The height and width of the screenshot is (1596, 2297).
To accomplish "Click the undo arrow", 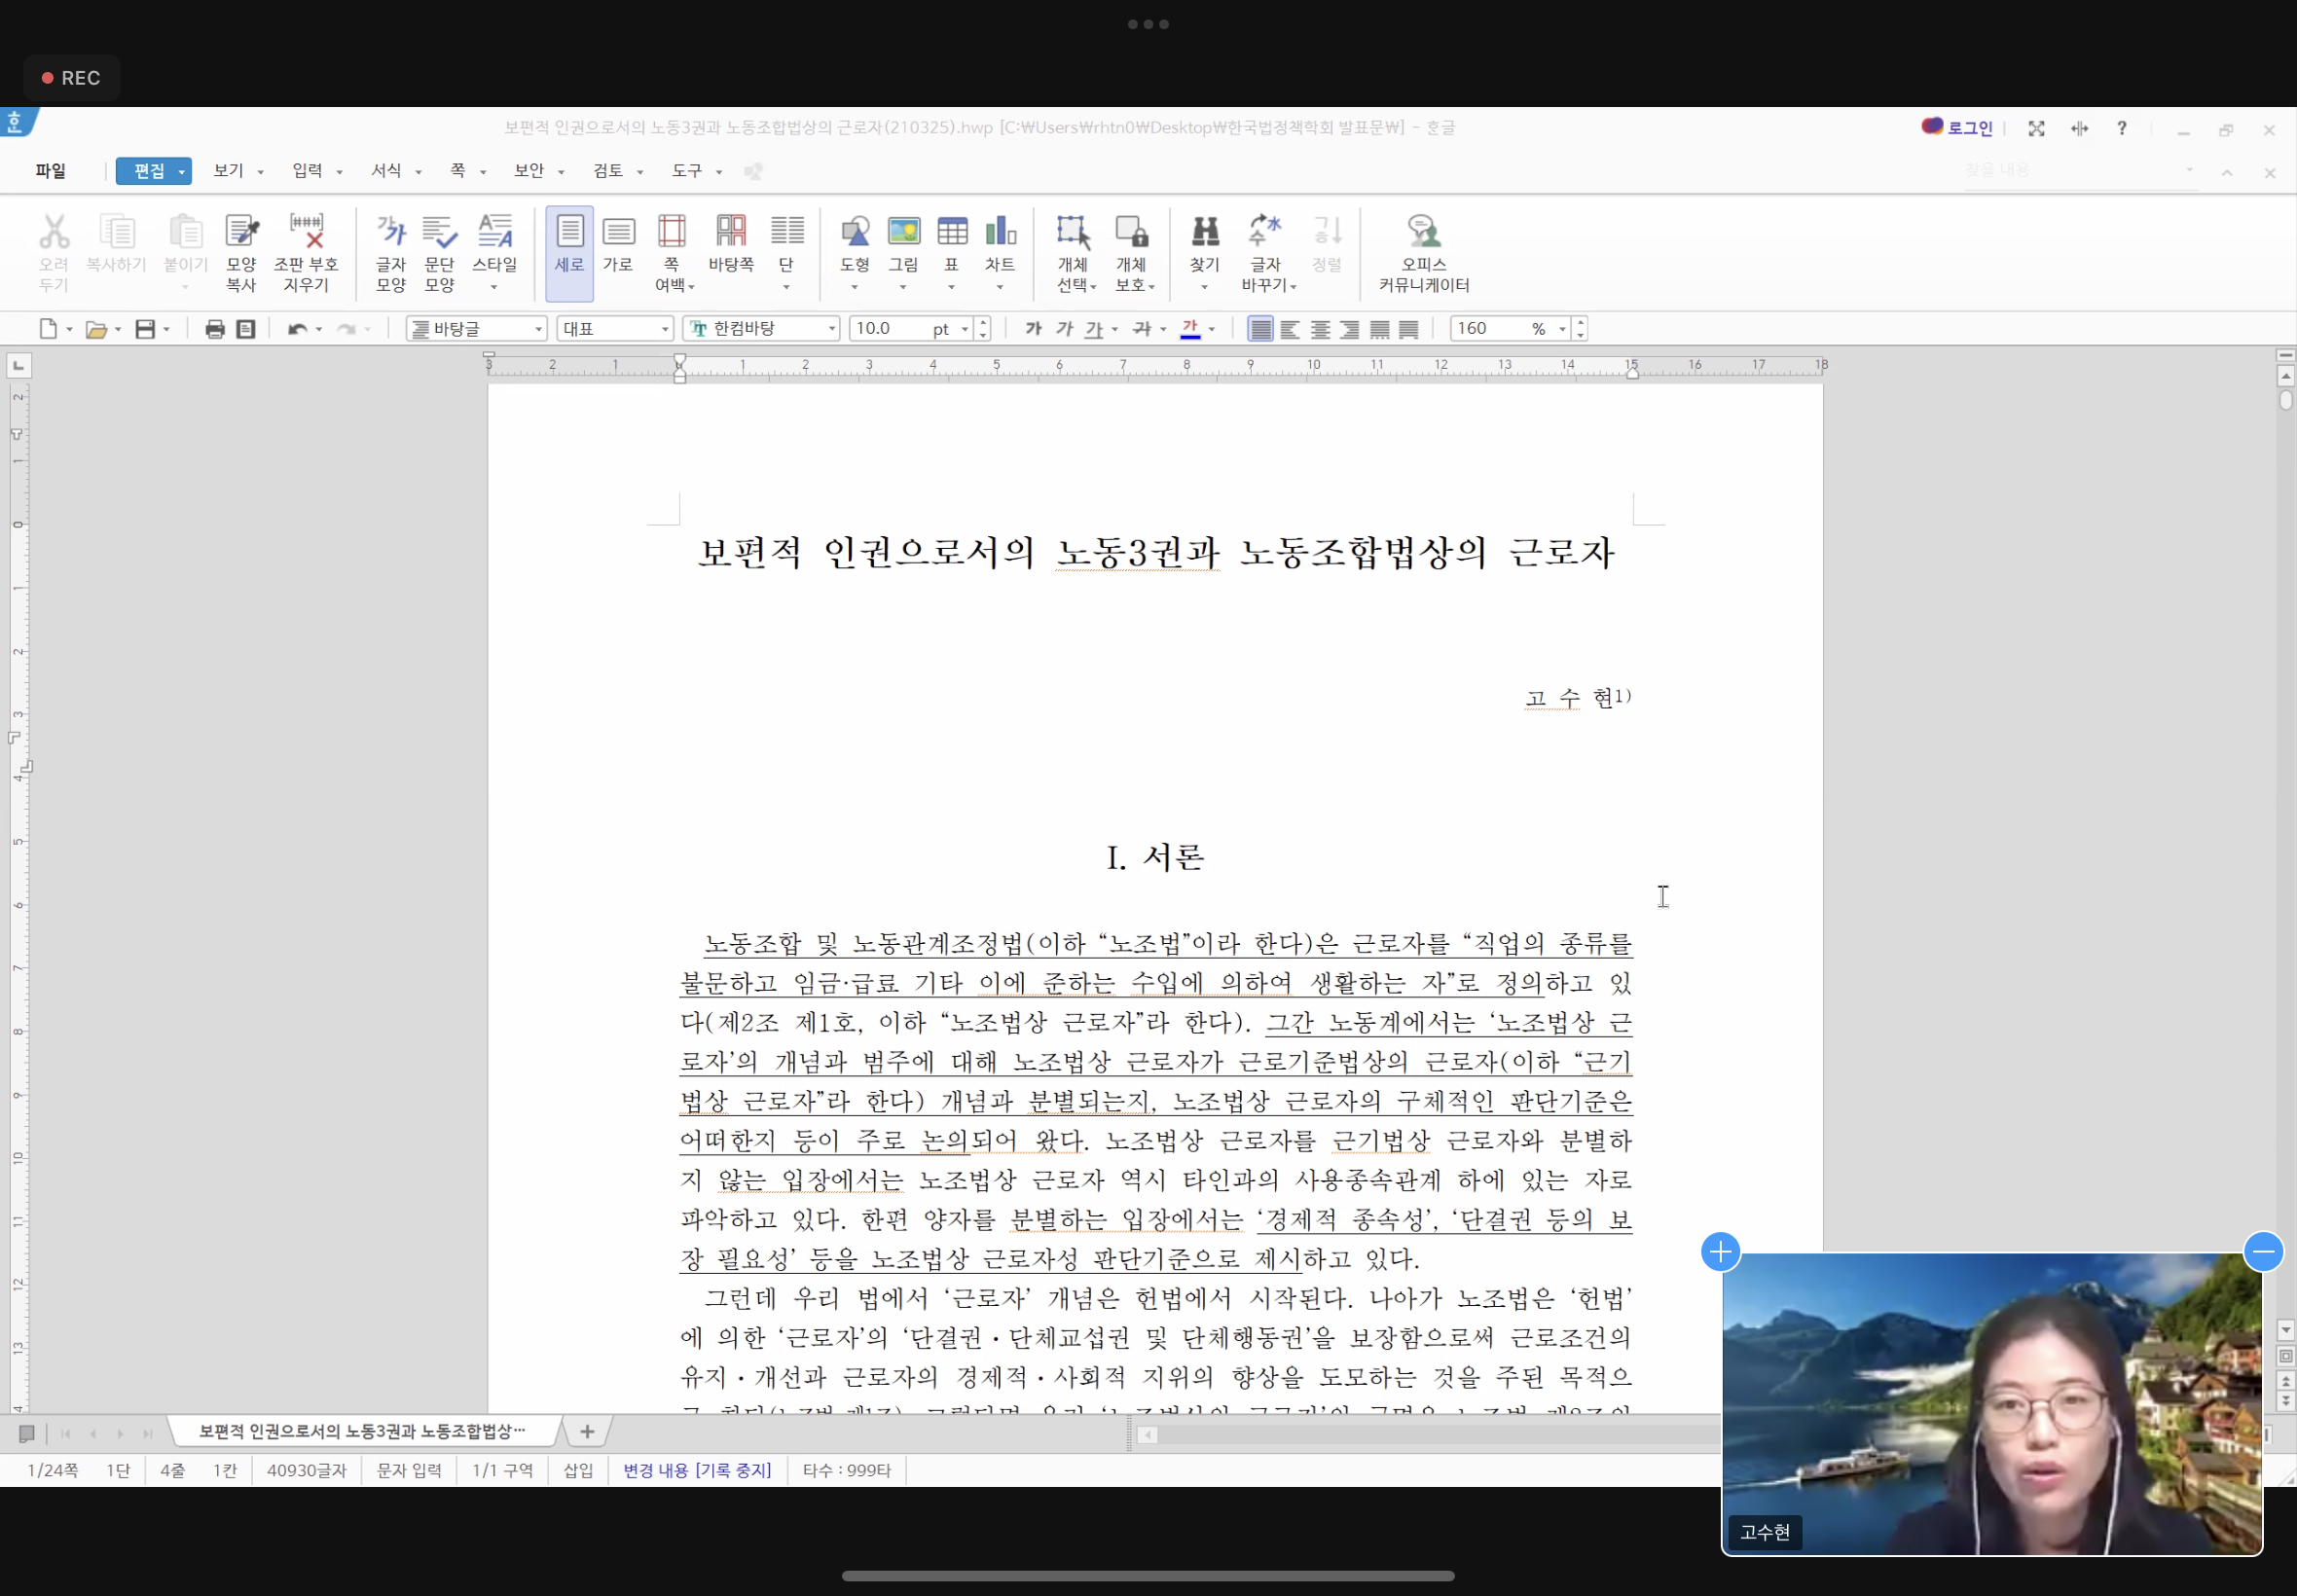I will coord(297,329).
